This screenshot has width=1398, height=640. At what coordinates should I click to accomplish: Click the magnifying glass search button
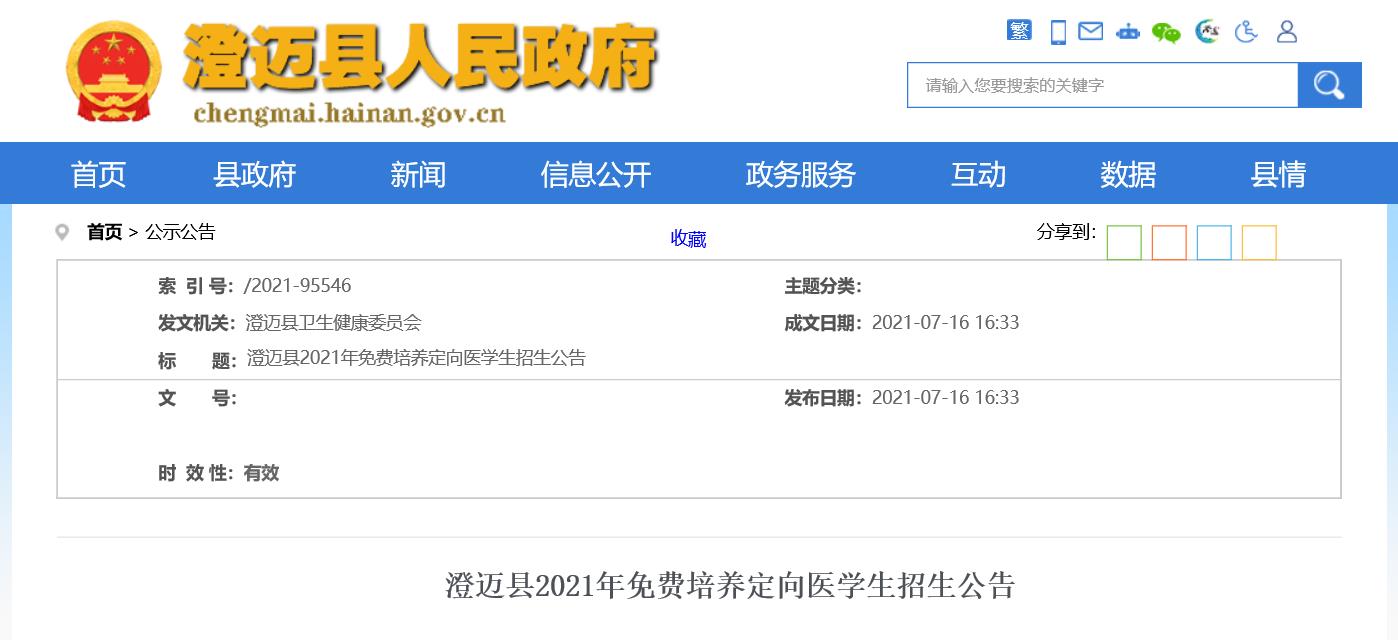1329,85
